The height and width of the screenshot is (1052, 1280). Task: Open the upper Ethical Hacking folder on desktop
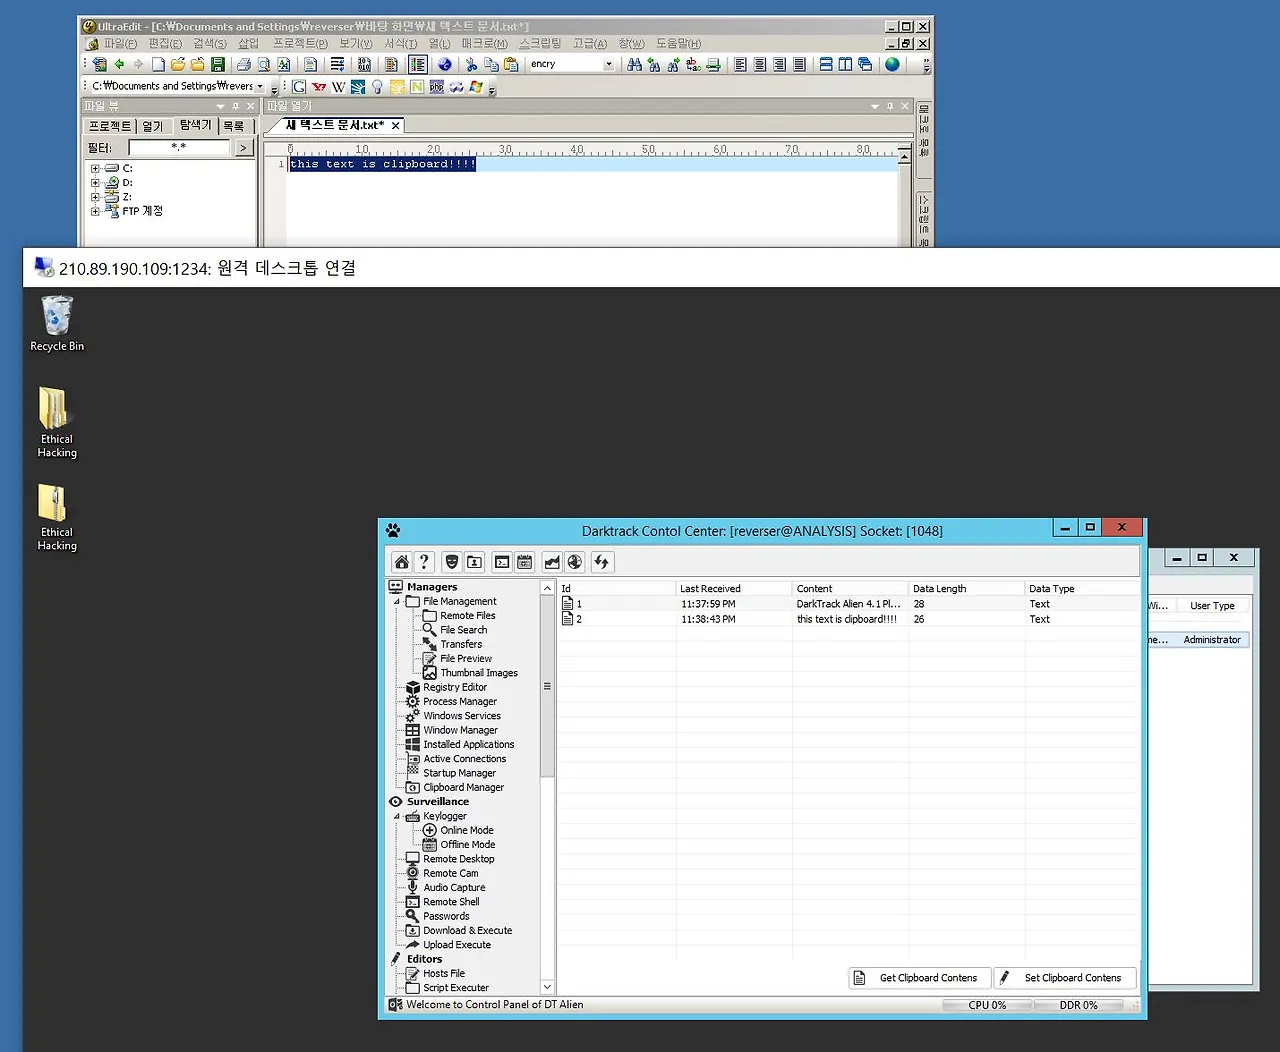57,422
